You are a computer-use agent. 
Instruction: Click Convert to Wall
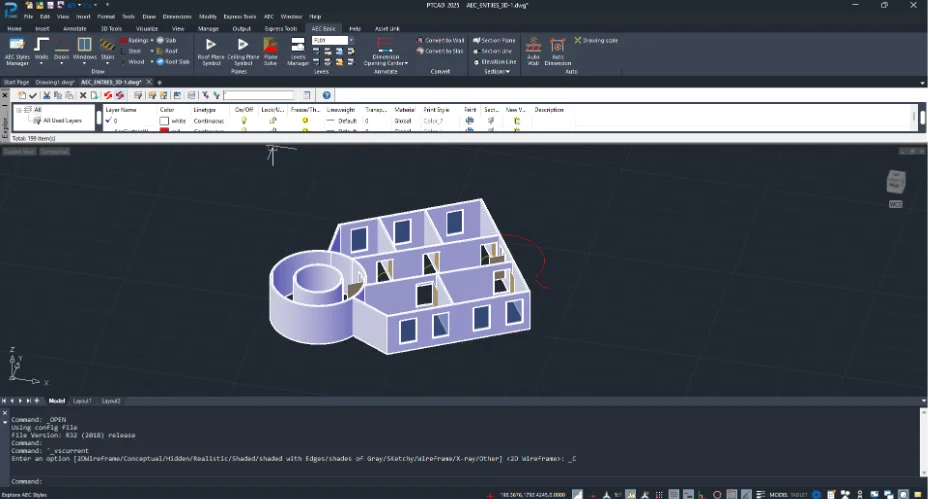[x=440, y=40]
